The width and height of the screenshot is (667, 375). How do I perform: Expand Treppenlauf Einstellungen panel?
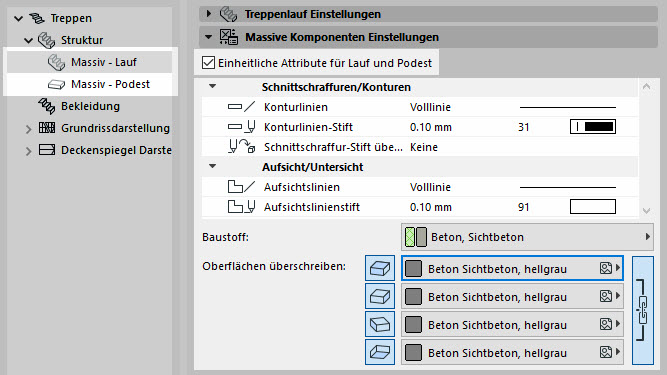coord(208,14)
